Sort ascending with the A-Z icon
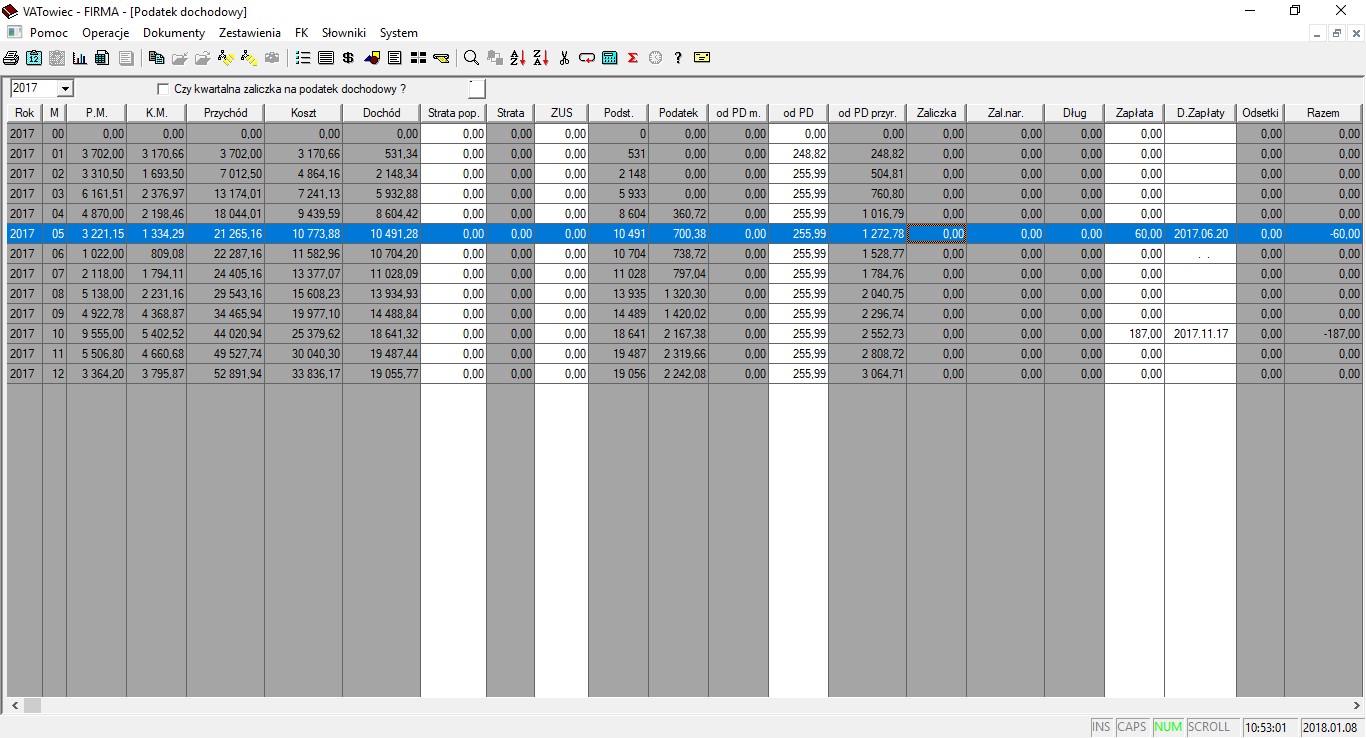This screenshot has width=1366, height=738. 518,58
